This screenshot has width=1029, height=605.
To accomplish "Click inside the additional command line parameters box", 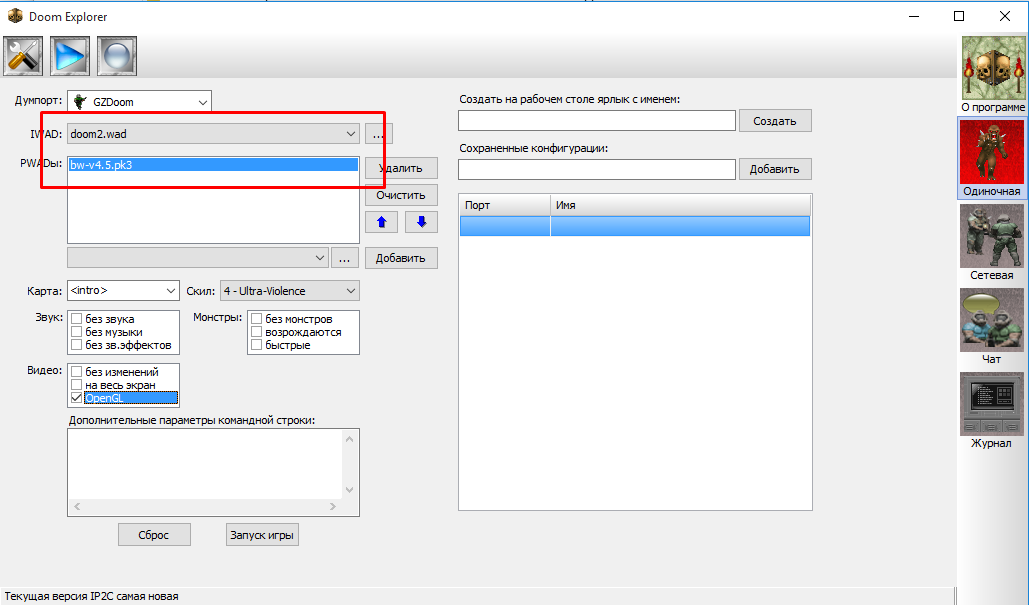I will pos(205,465).
